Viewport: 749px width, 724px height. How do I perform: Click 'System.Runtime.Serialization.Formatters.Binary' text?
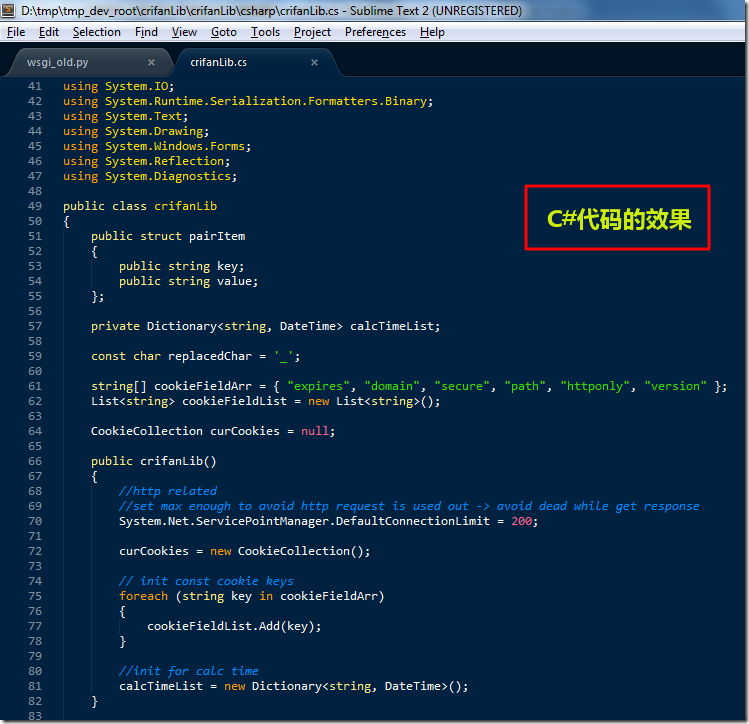coord(266,101)
